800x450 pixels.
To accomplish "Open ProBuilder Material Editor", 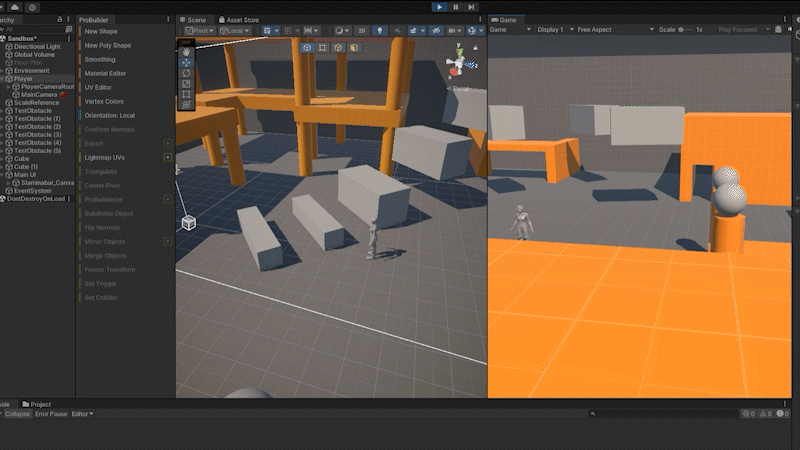I will 105,73.
